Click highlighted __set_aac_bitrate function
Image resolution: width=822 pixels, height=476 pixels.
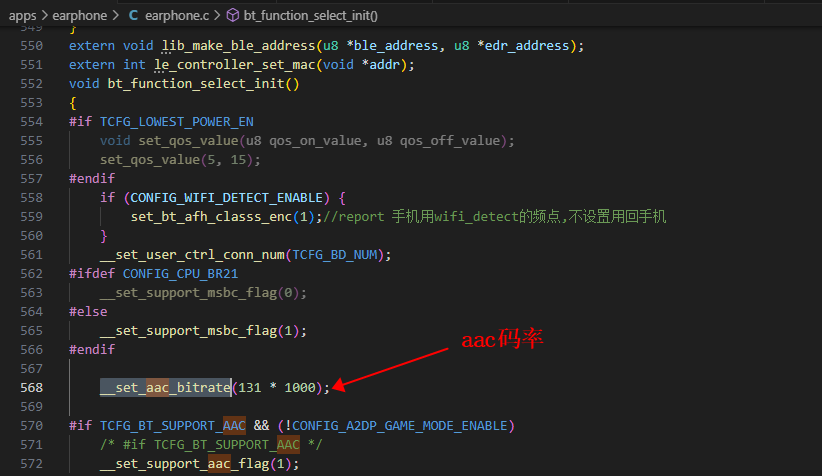165,387
